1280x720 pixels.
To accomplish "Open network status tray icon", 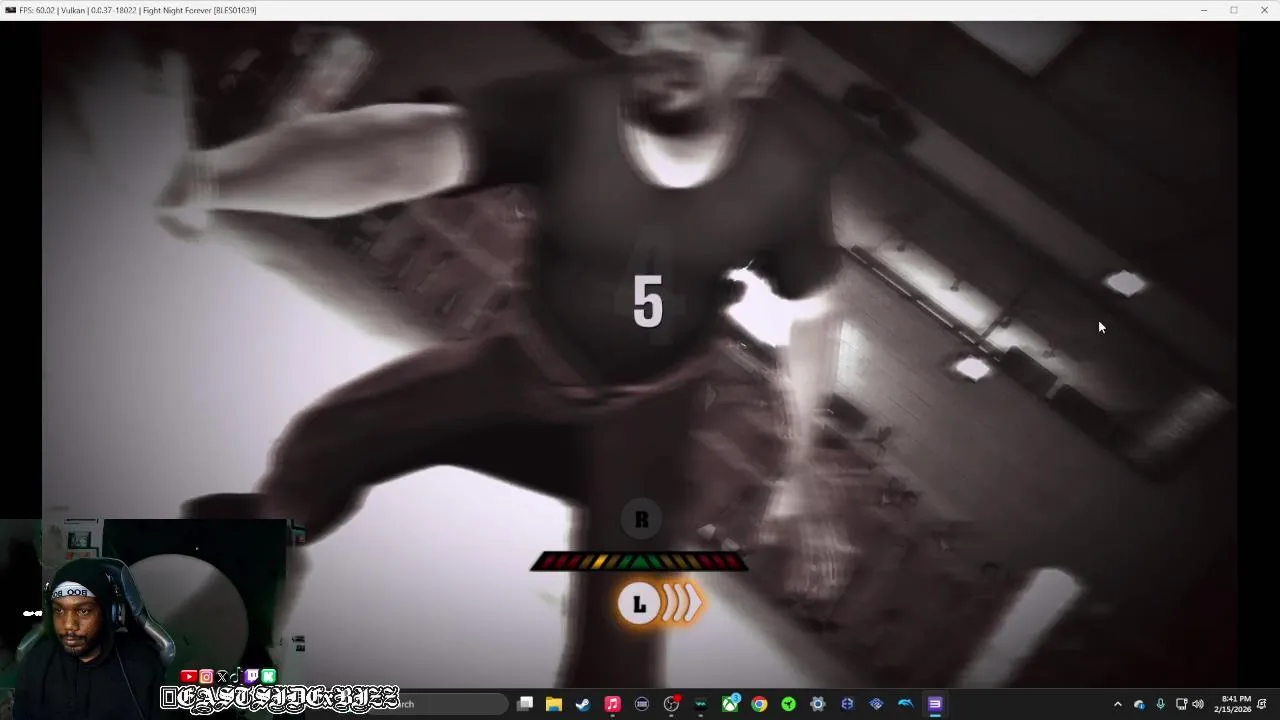I will (1181, 704).
